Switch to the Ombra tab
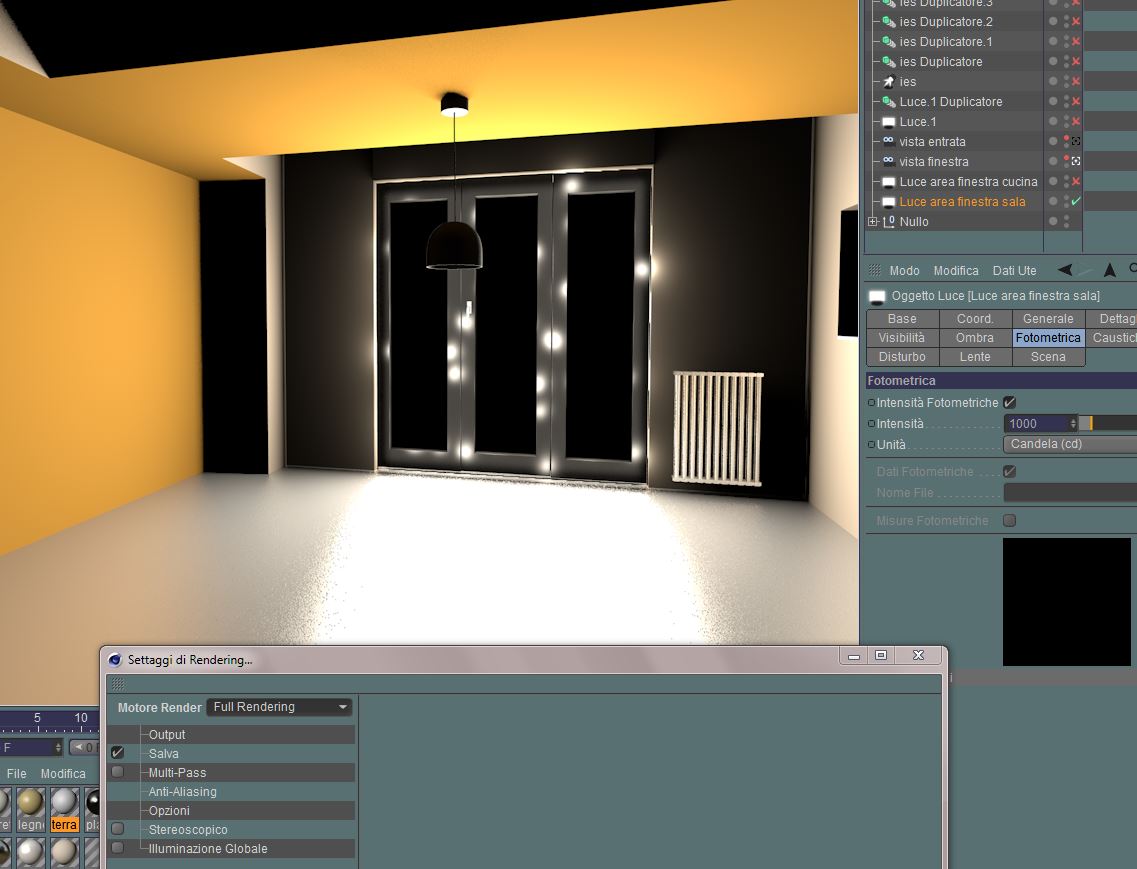 point(975,337)
